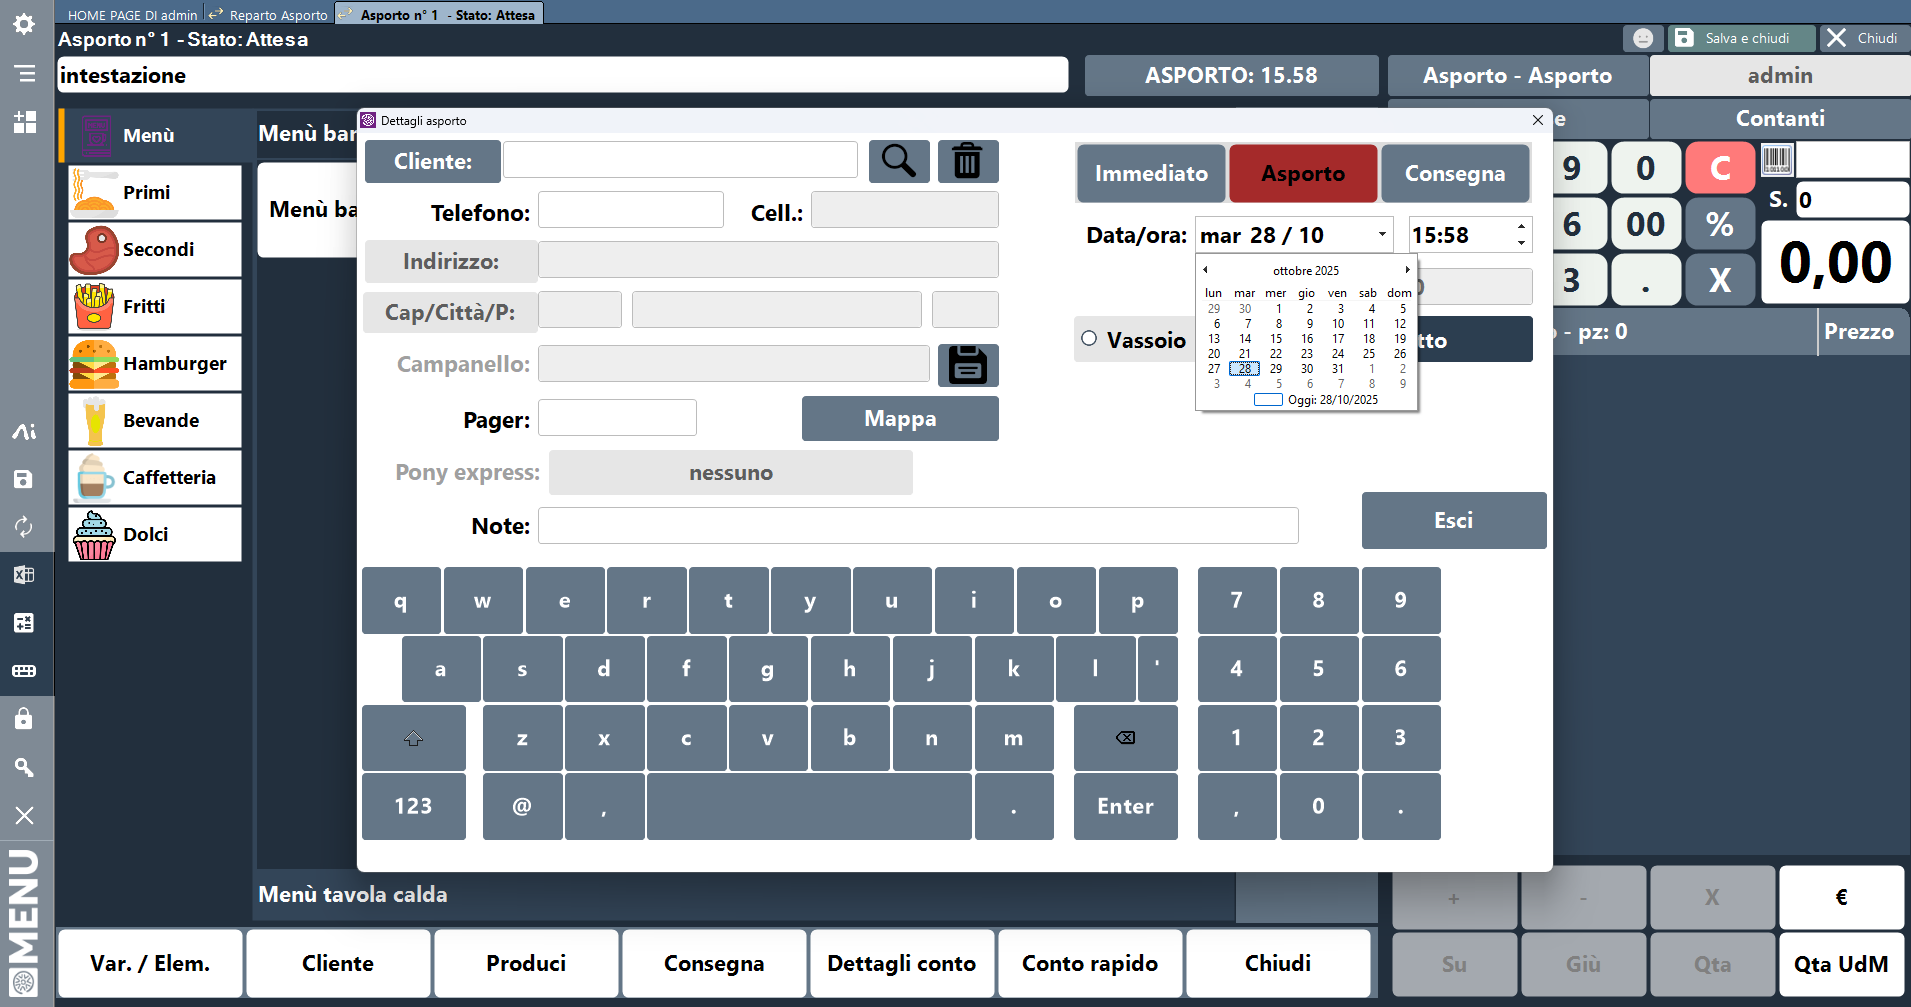
Task: Click the Esci button
Action: click(1453, 520)
